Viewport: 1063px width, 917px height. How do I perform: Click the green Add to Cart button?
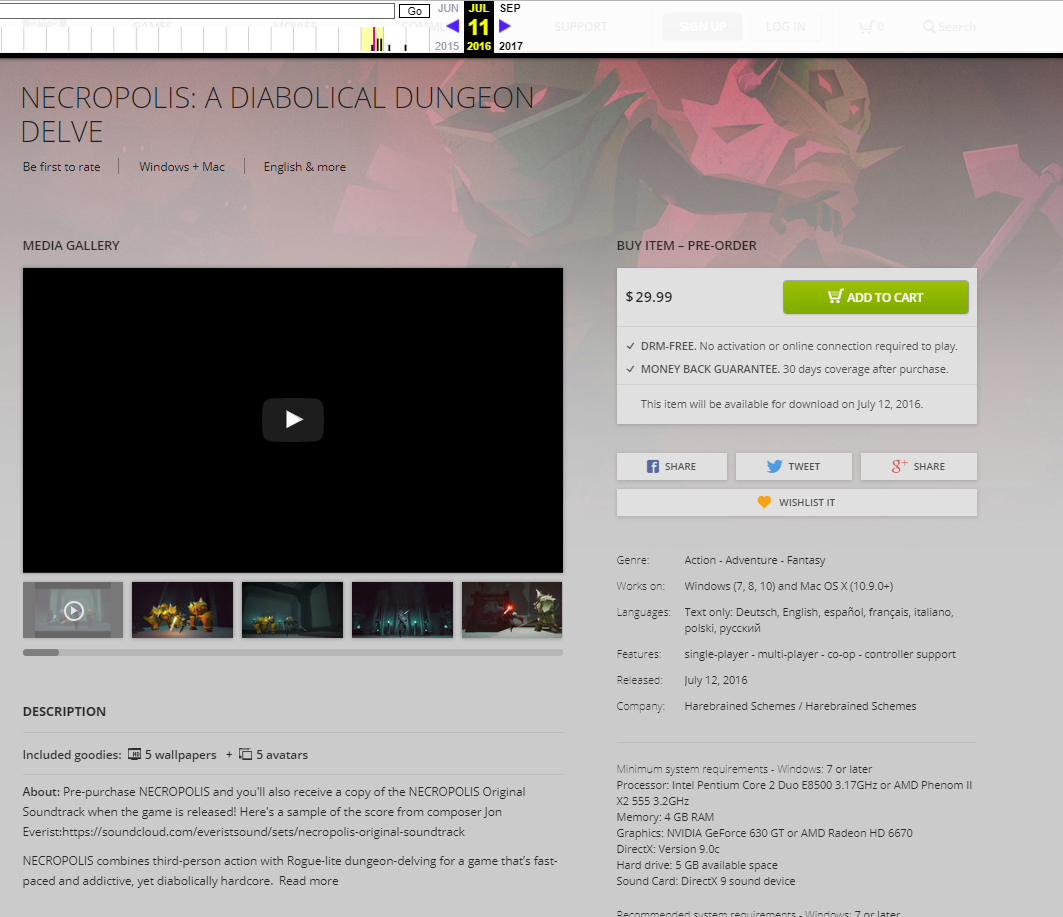[x=875, y=297]
